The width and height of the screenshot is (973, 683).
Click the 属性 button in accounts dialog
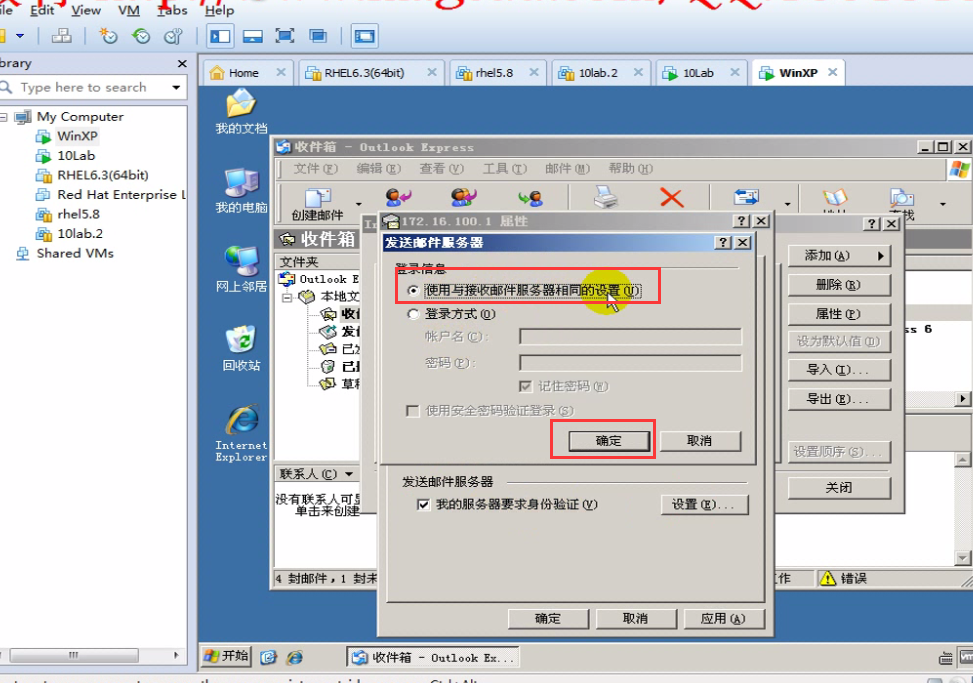(839, 314)
